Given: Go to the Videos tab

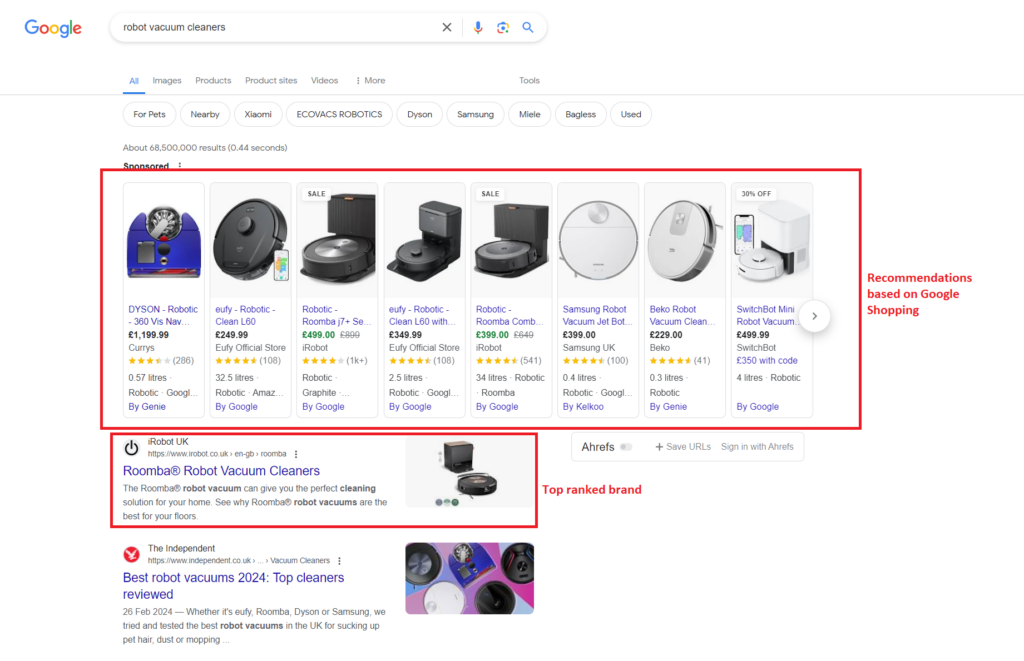Looking at the screenshot, I should pyautogui.click(x=325, y=80).
